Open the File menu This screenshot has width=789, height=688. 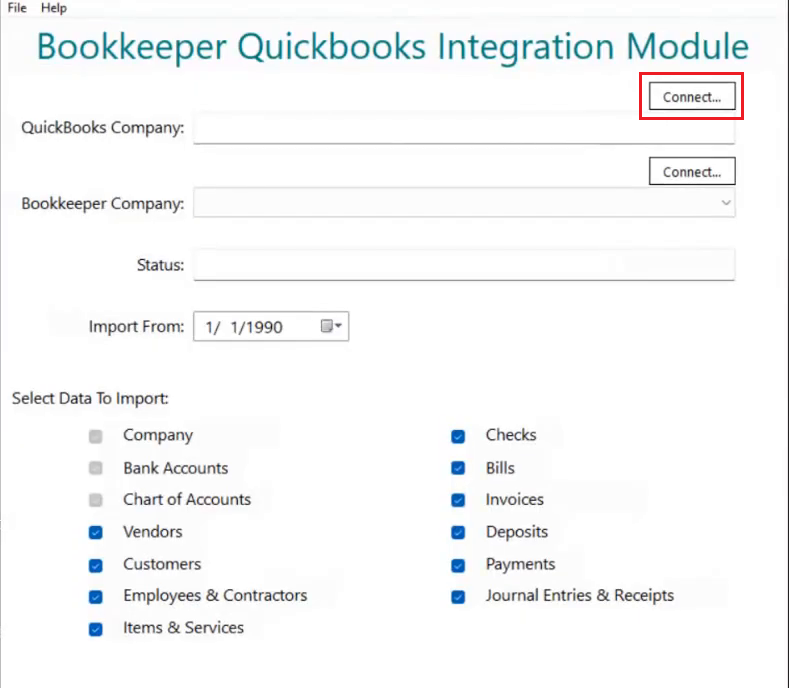(17, 8)
